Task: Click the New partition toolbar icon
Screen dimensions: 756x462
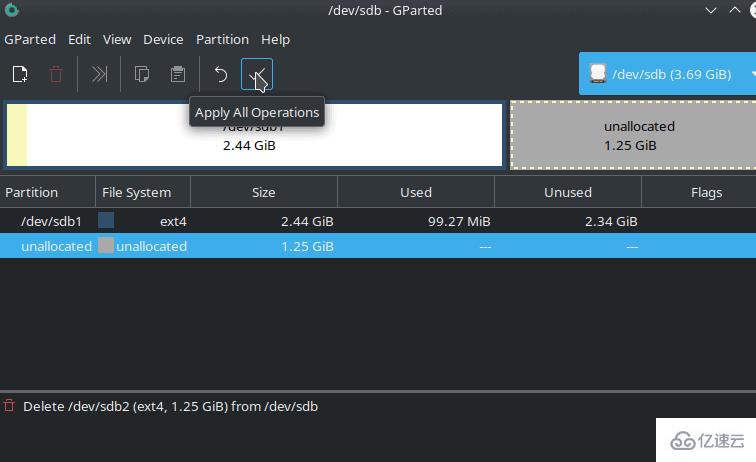Action: click(20, 74)
